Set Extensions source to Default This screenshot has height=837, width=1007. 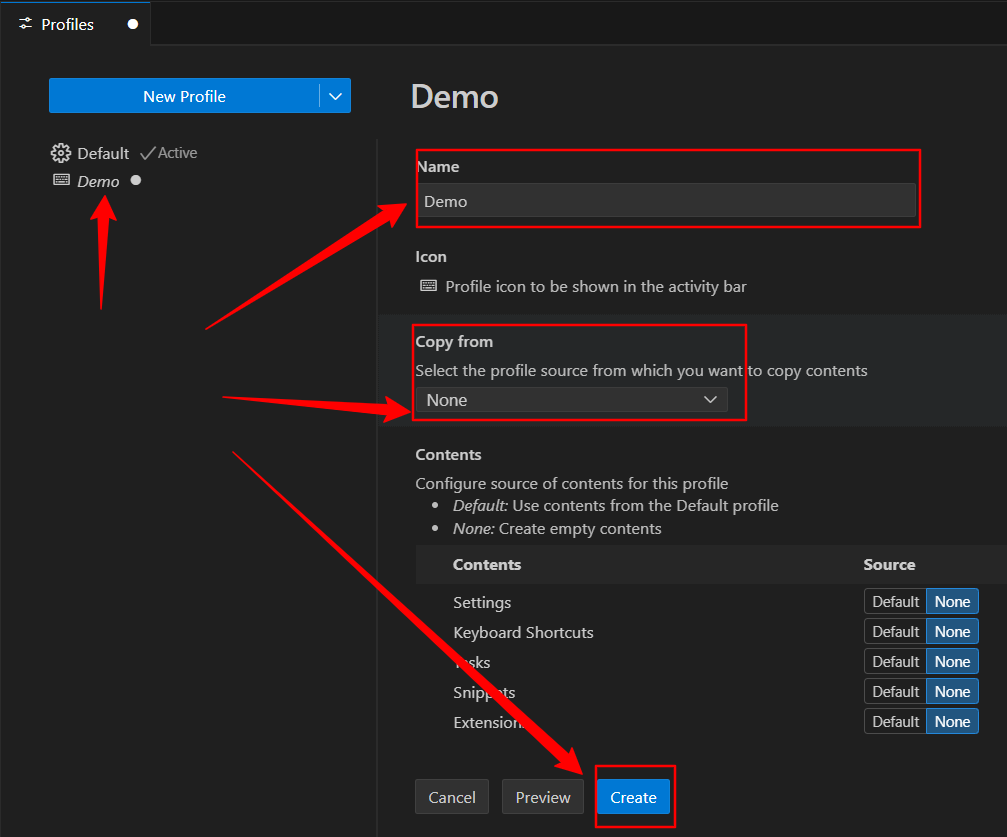tap(895, 721)
